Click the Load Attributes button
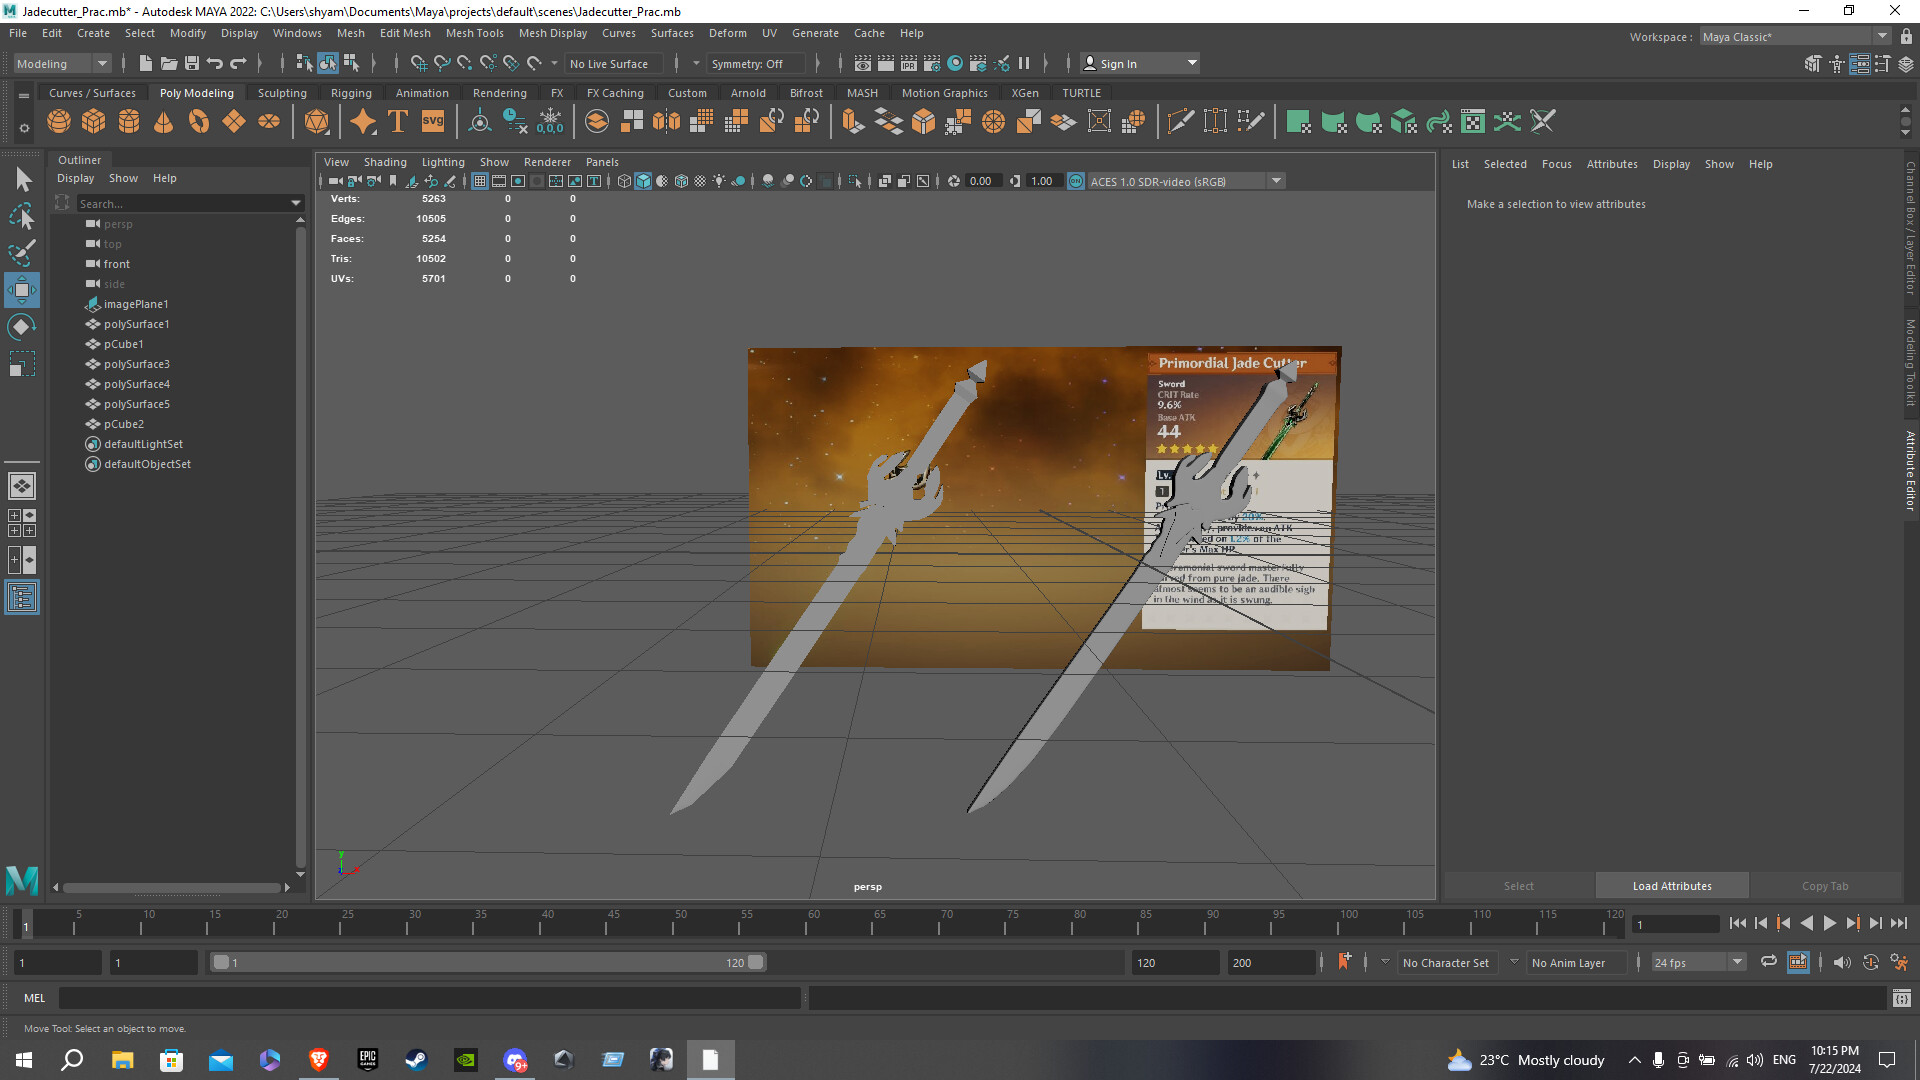Screen dimensions: 1920x1080 click(1671, 885)
